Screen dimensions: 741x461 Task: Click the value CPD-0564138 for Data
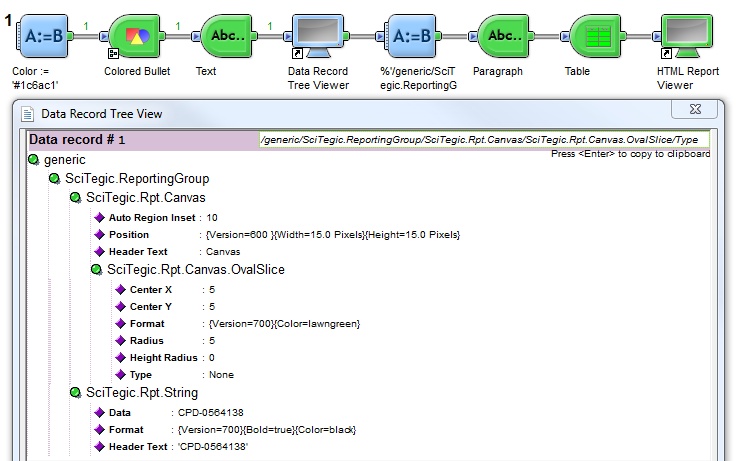tap(211, 412)
